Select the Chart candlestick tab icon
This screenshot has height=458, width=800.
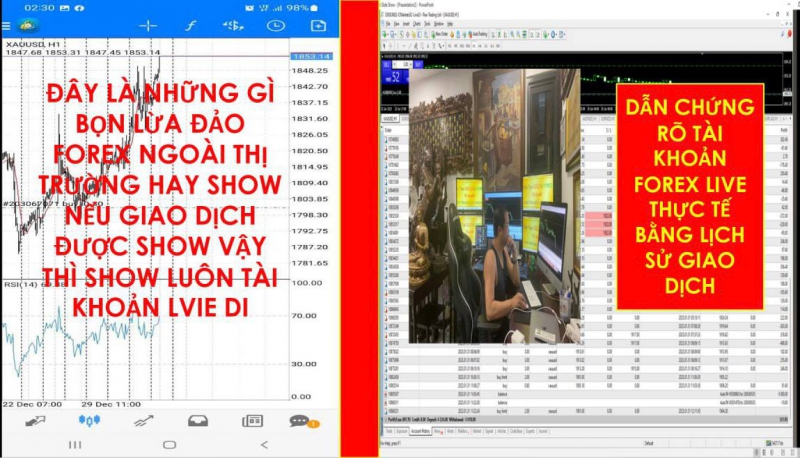(x=91, y=421)
